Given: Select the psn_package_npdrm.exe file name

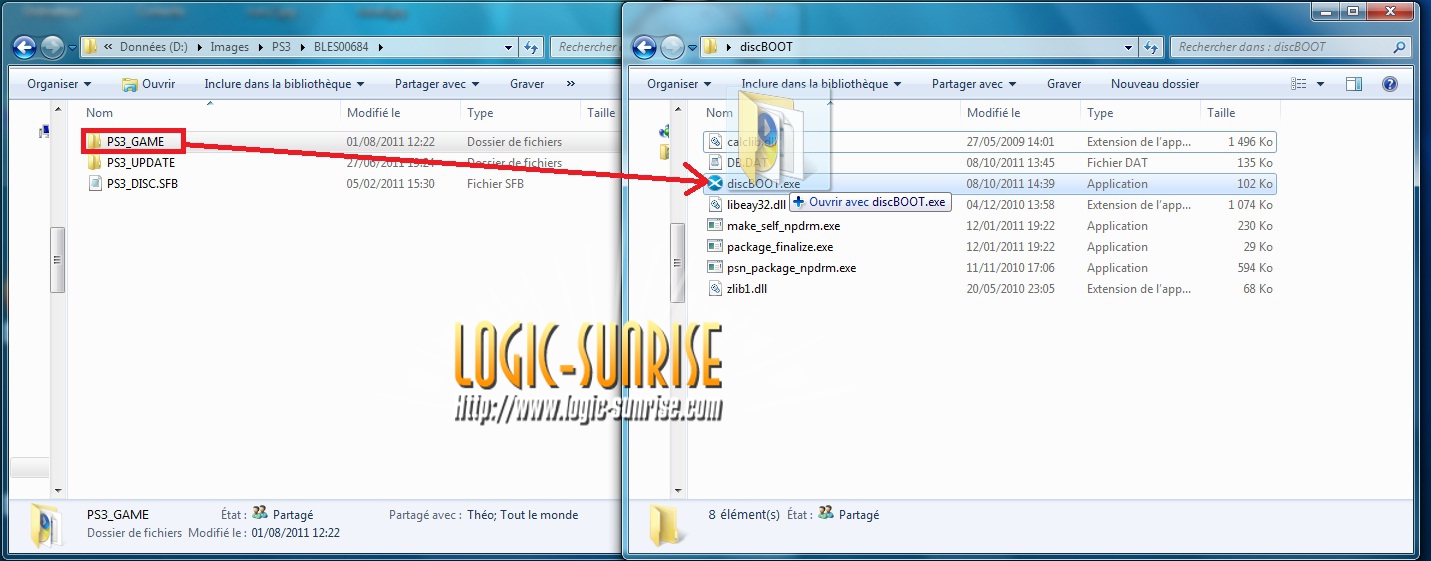Looking at the screenshot, I should click(791, 268).
